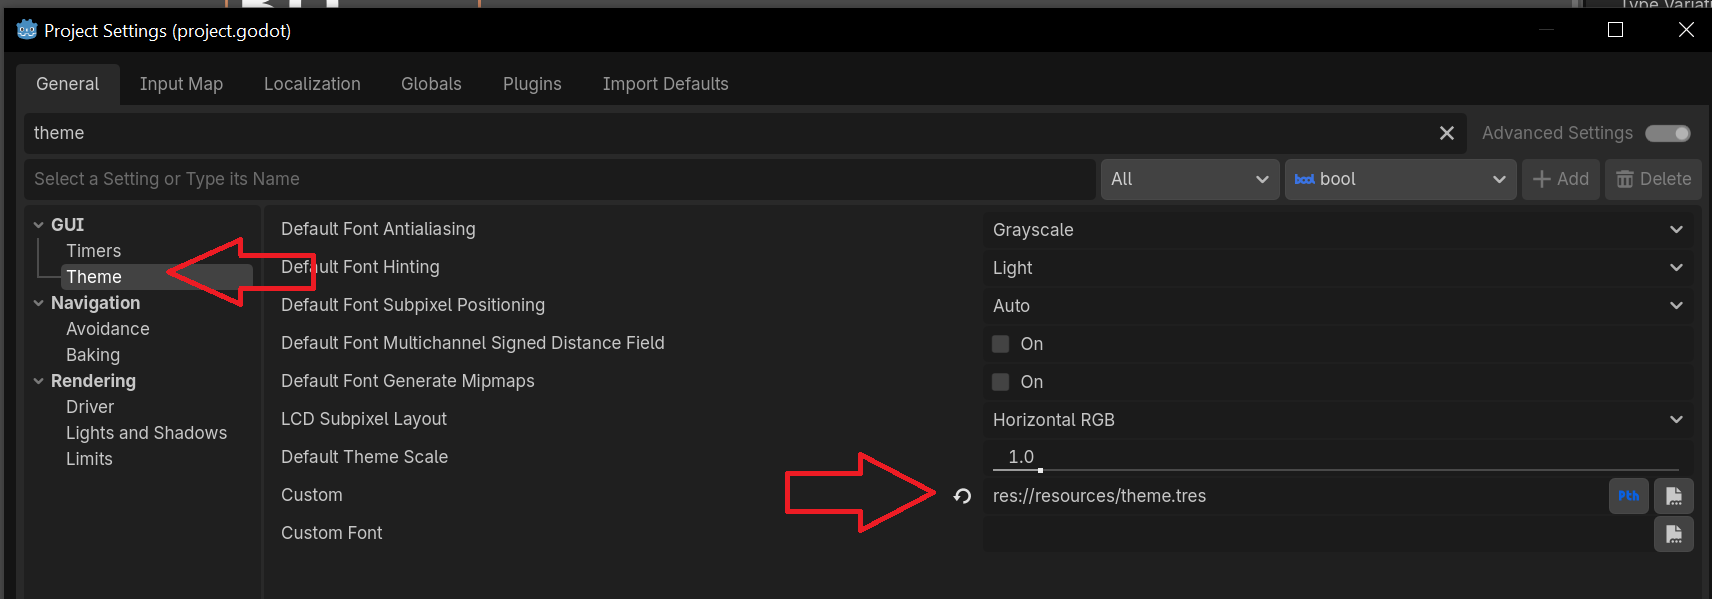This screenshot has width=1712, height=599.
Task: Open Default Font Hinting dropdown
Action: pos(1338,268)
